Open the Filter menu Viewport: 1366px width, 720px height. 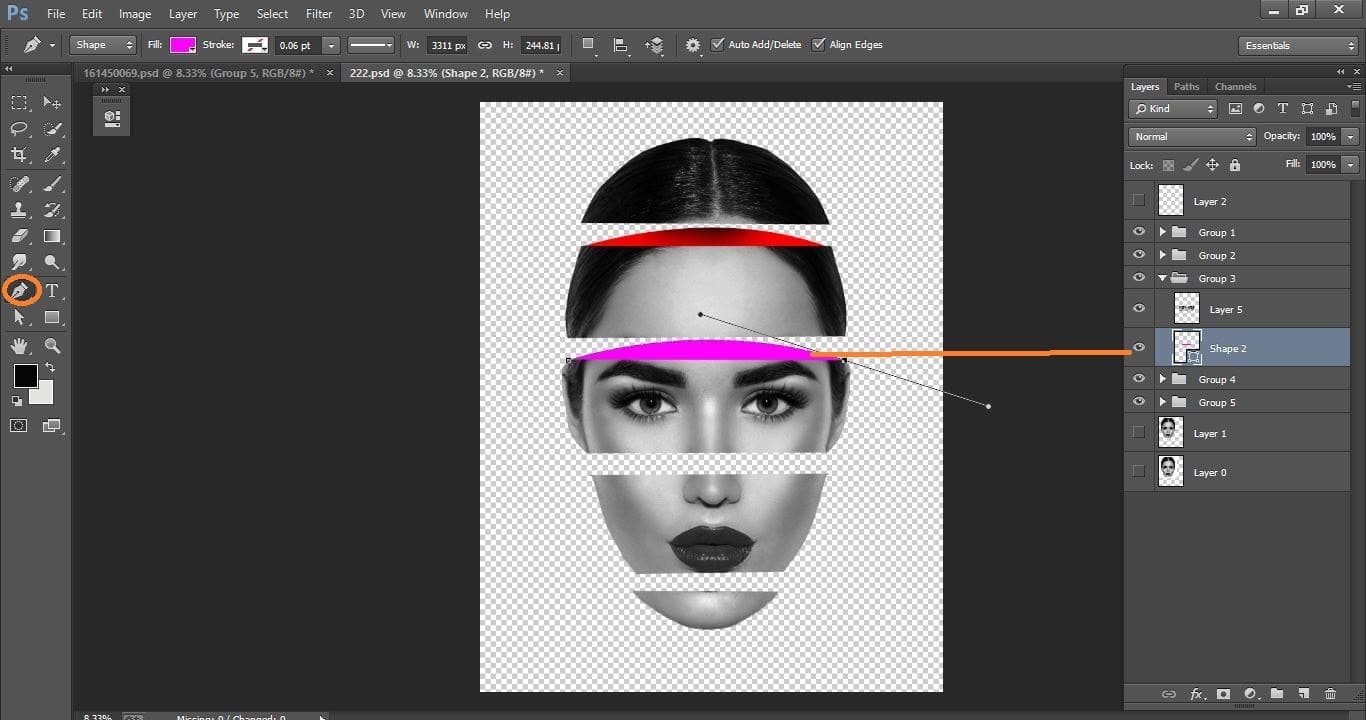318,13
